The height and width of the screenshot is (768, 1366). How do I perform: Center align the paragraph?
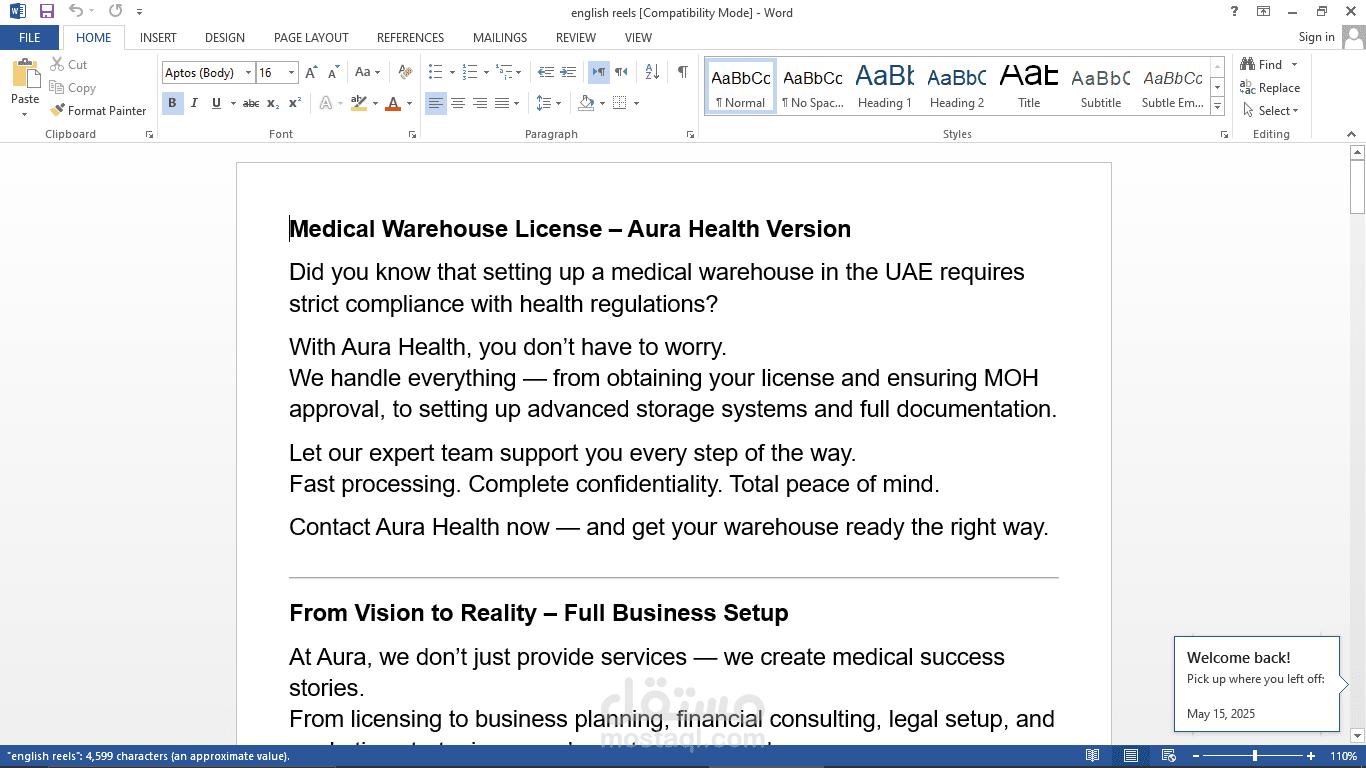point(458,103)
